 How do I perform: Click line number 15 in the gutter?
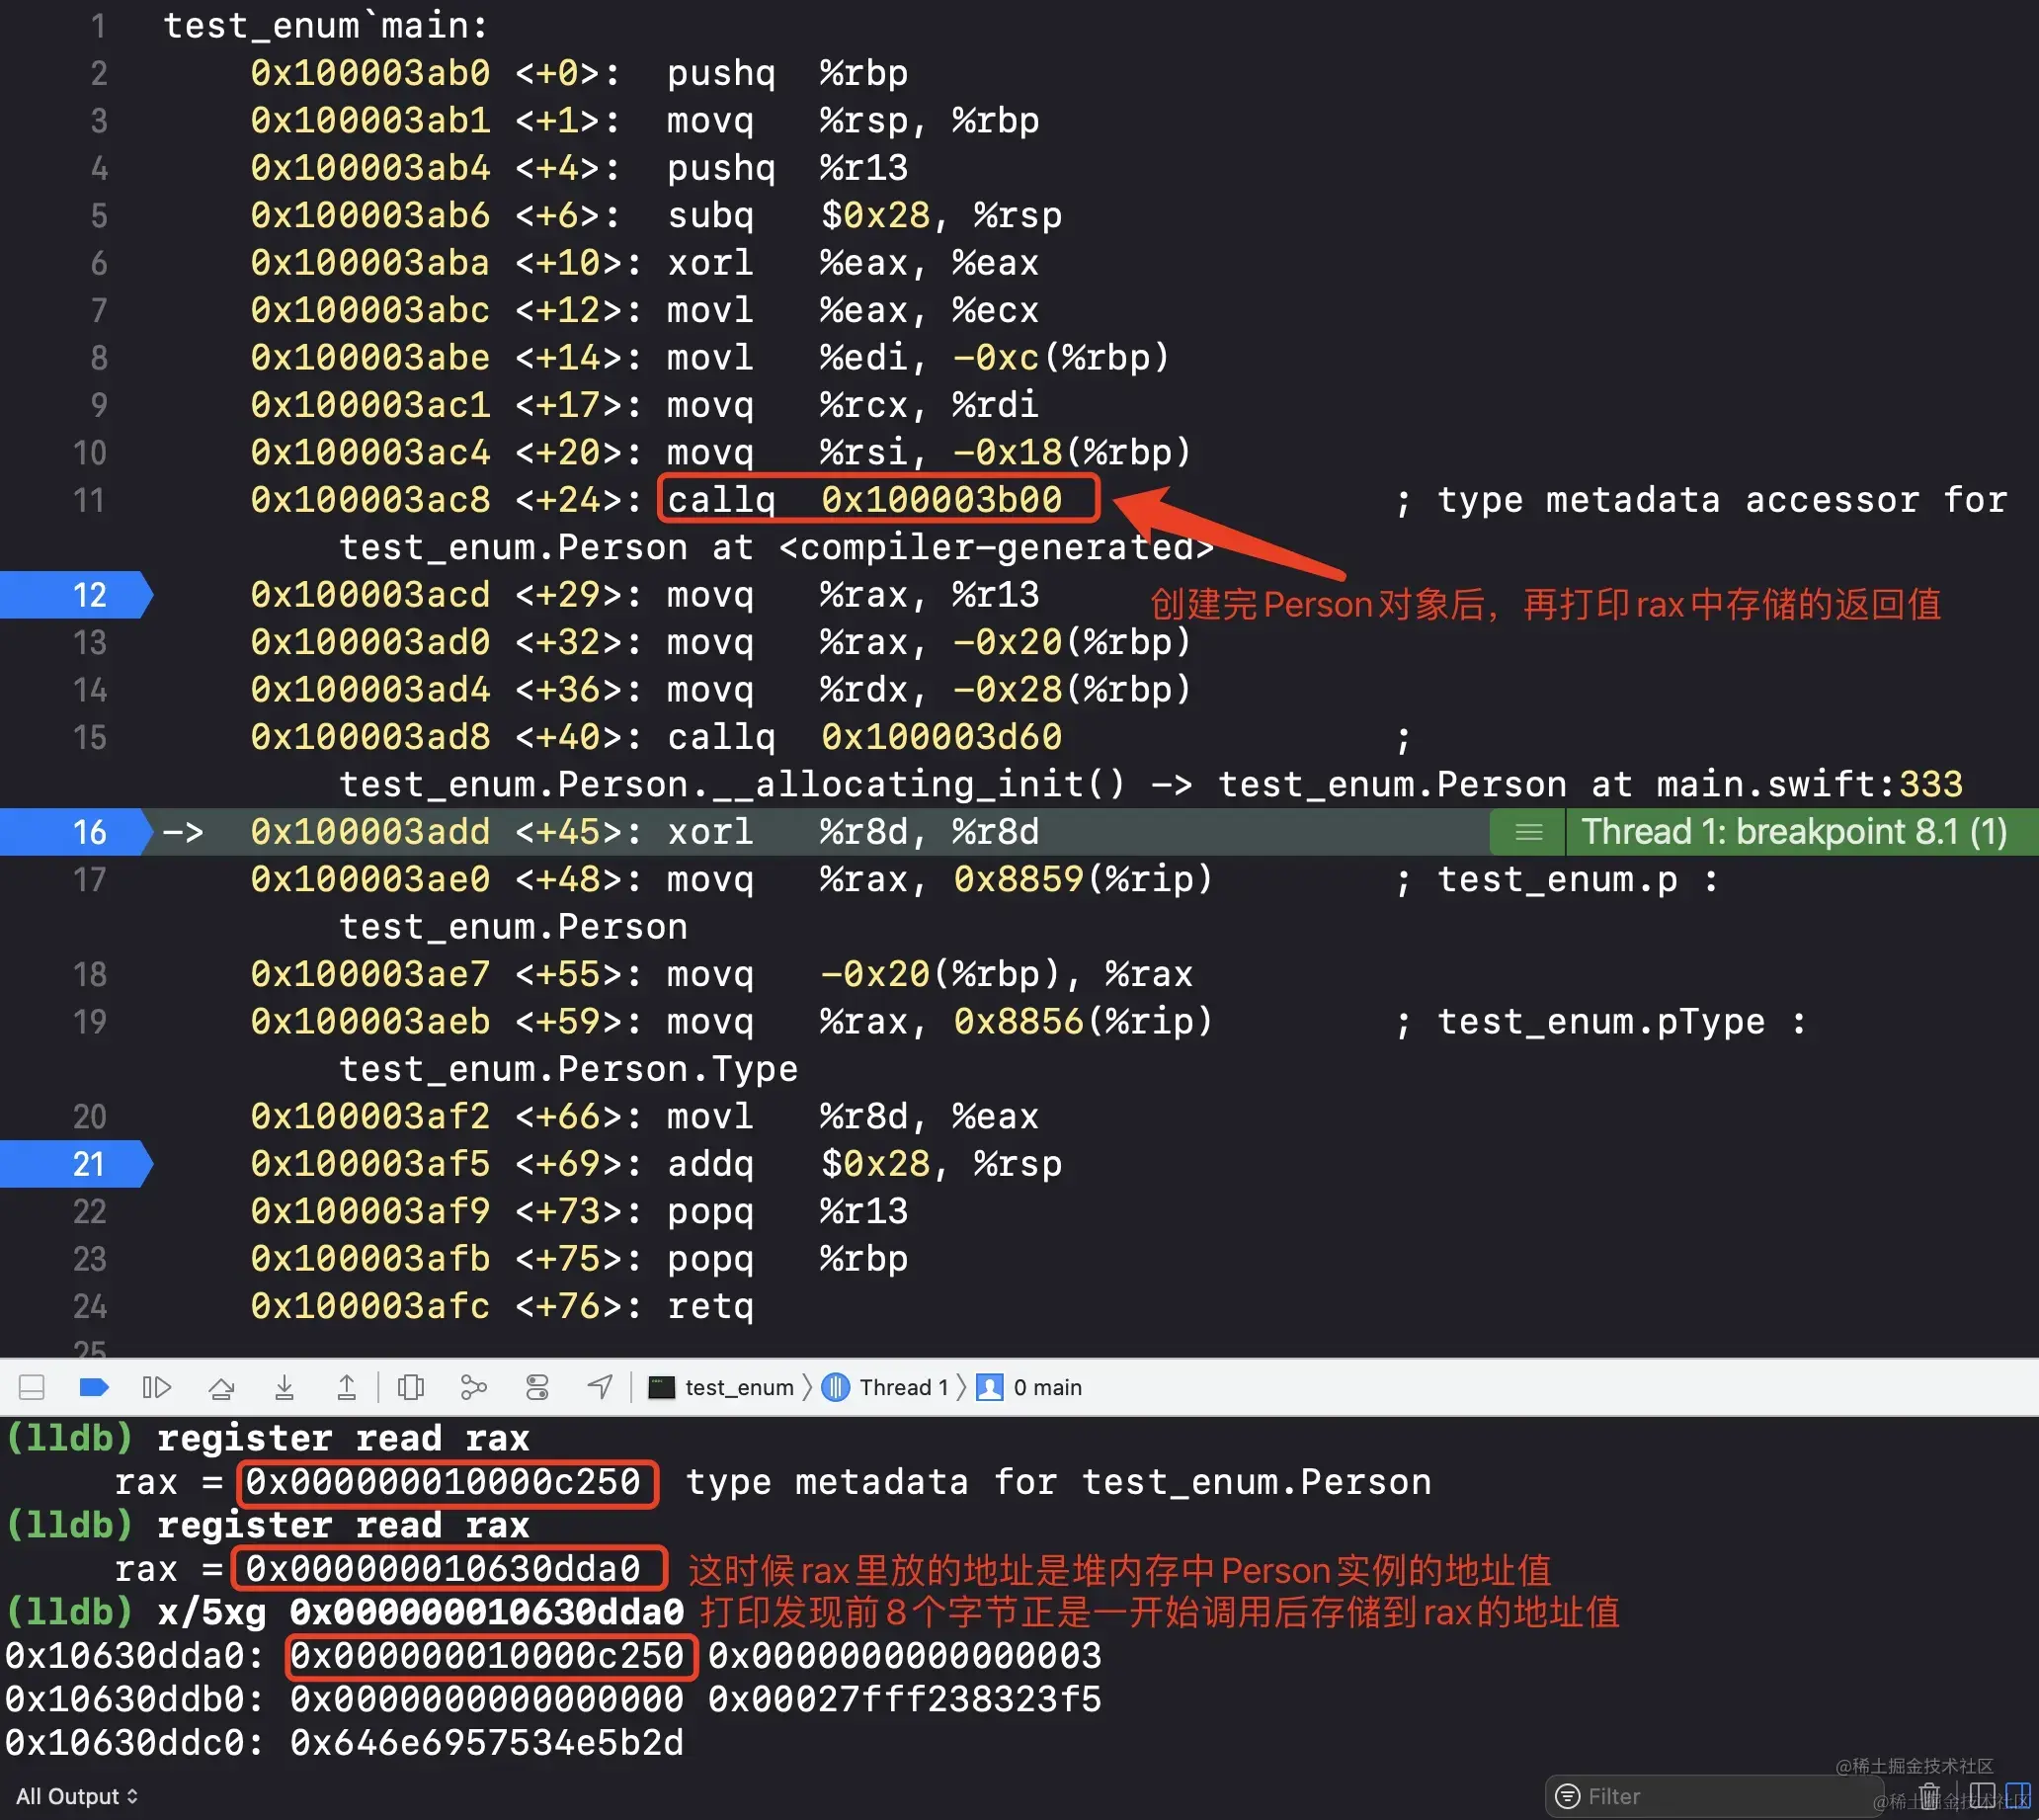[89, 737]
